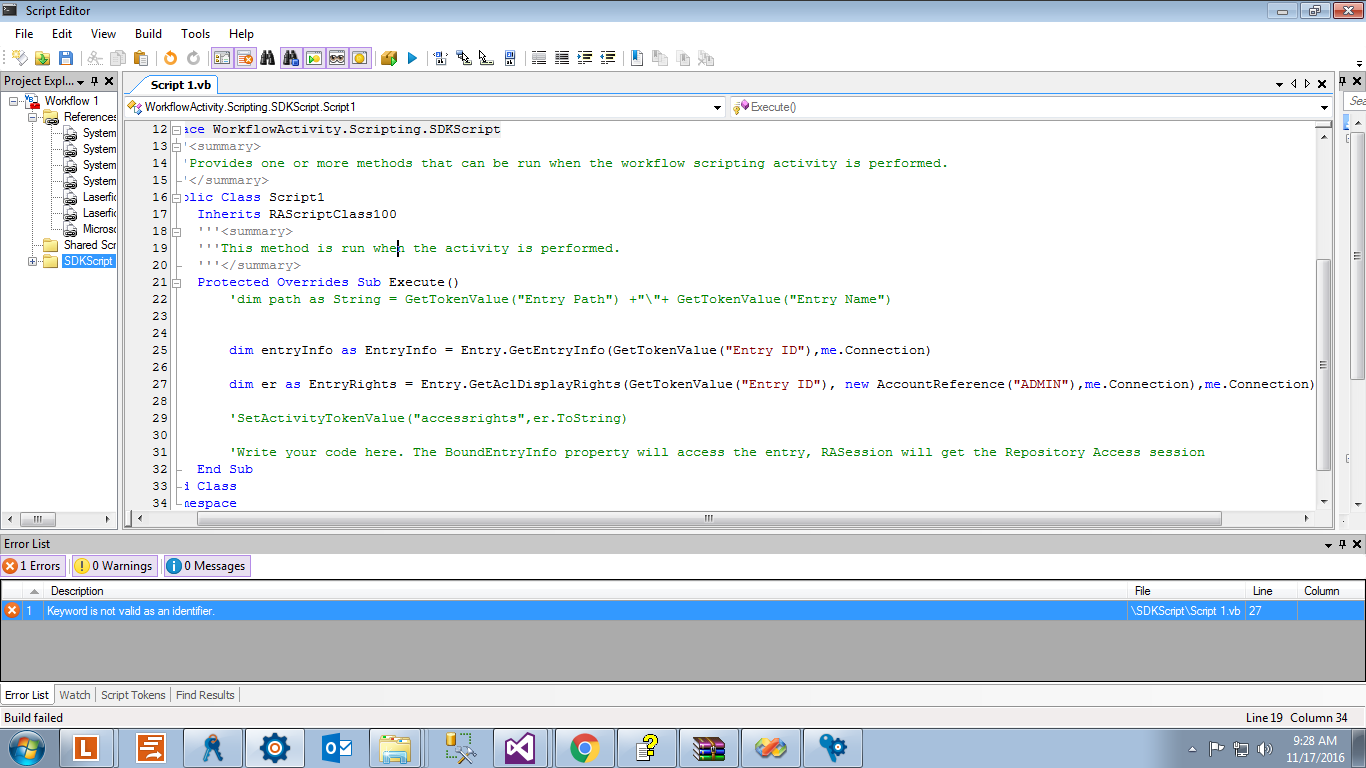Toggle bookmark with the blue bookmark icon

click(x=636, y=58)
